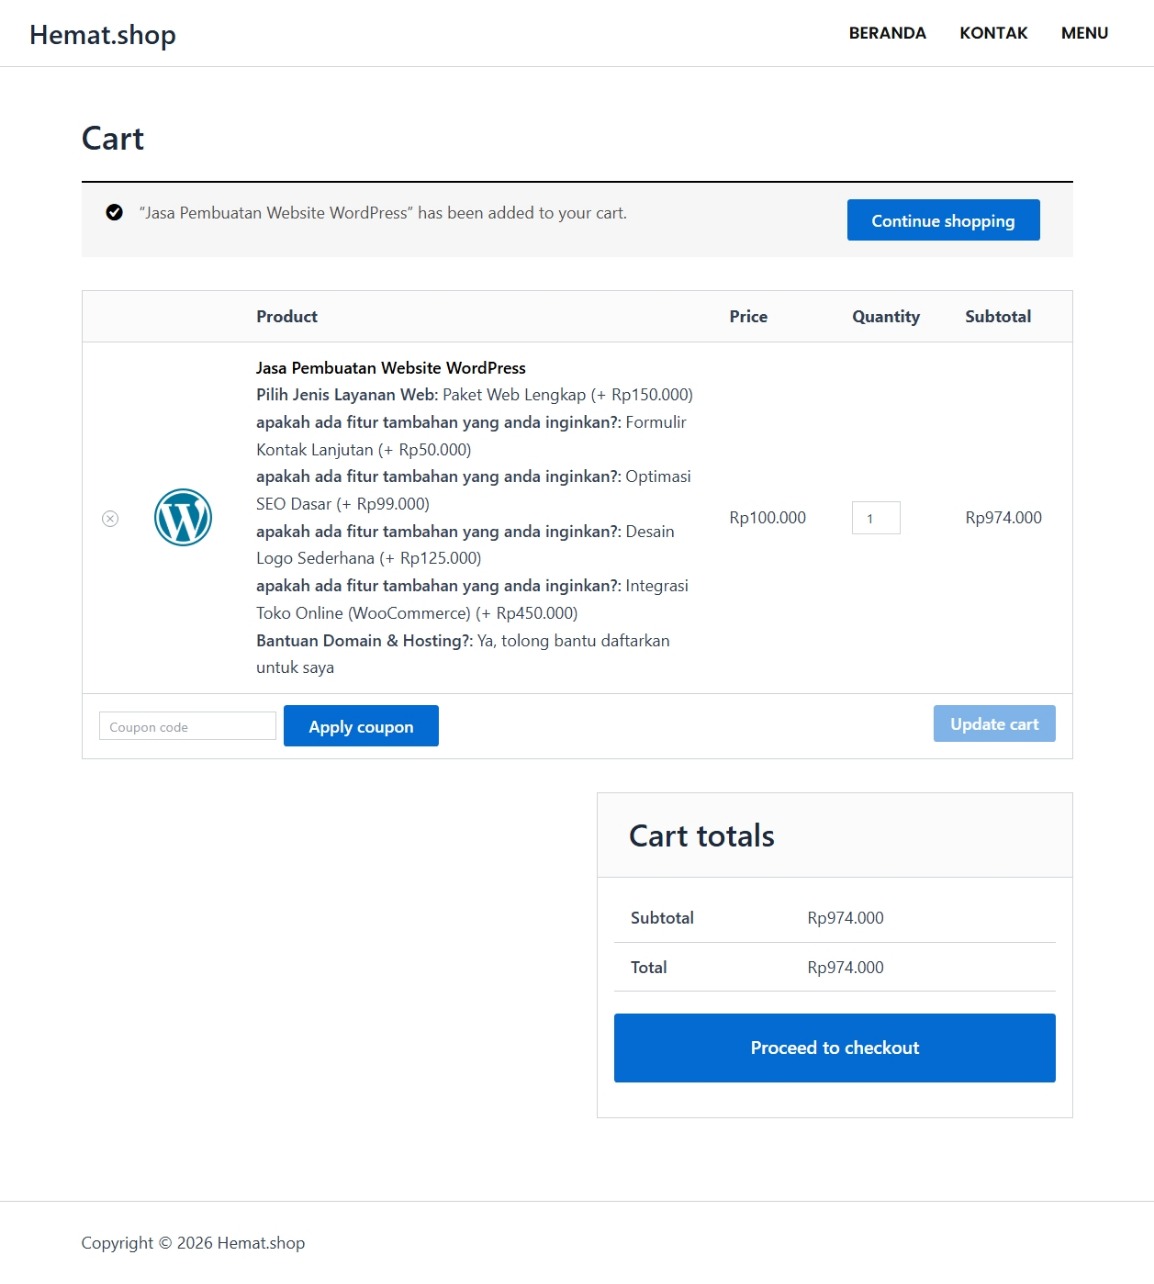
Task: Click the Rp974.000 Total amount
Action: (845, 967)
